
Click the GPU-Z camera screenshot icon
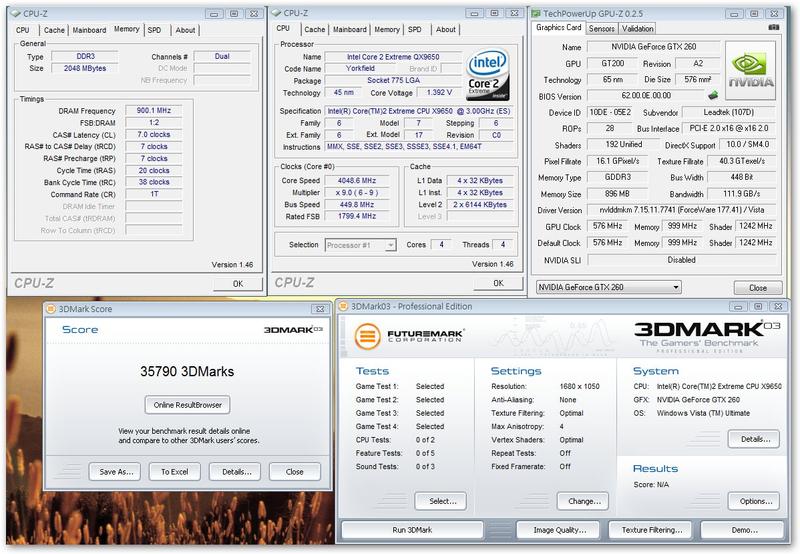click(774, 28)
